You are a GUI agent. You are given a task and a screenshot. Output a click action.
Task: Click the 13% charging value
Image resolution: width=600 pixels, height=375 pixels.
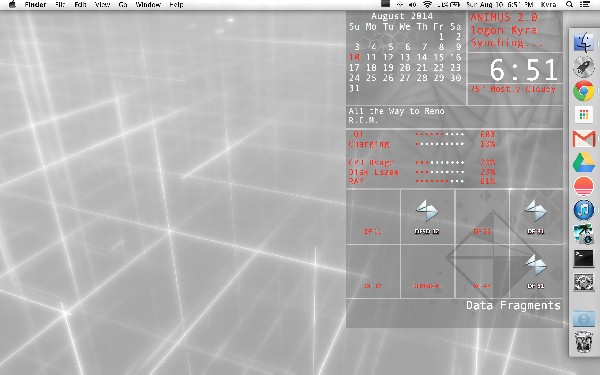click(x=488, y=144)
